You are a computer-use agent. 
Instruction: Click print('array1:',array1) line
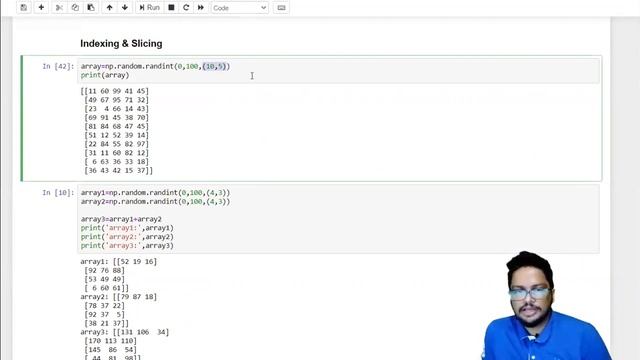click(x=127, y=228)
